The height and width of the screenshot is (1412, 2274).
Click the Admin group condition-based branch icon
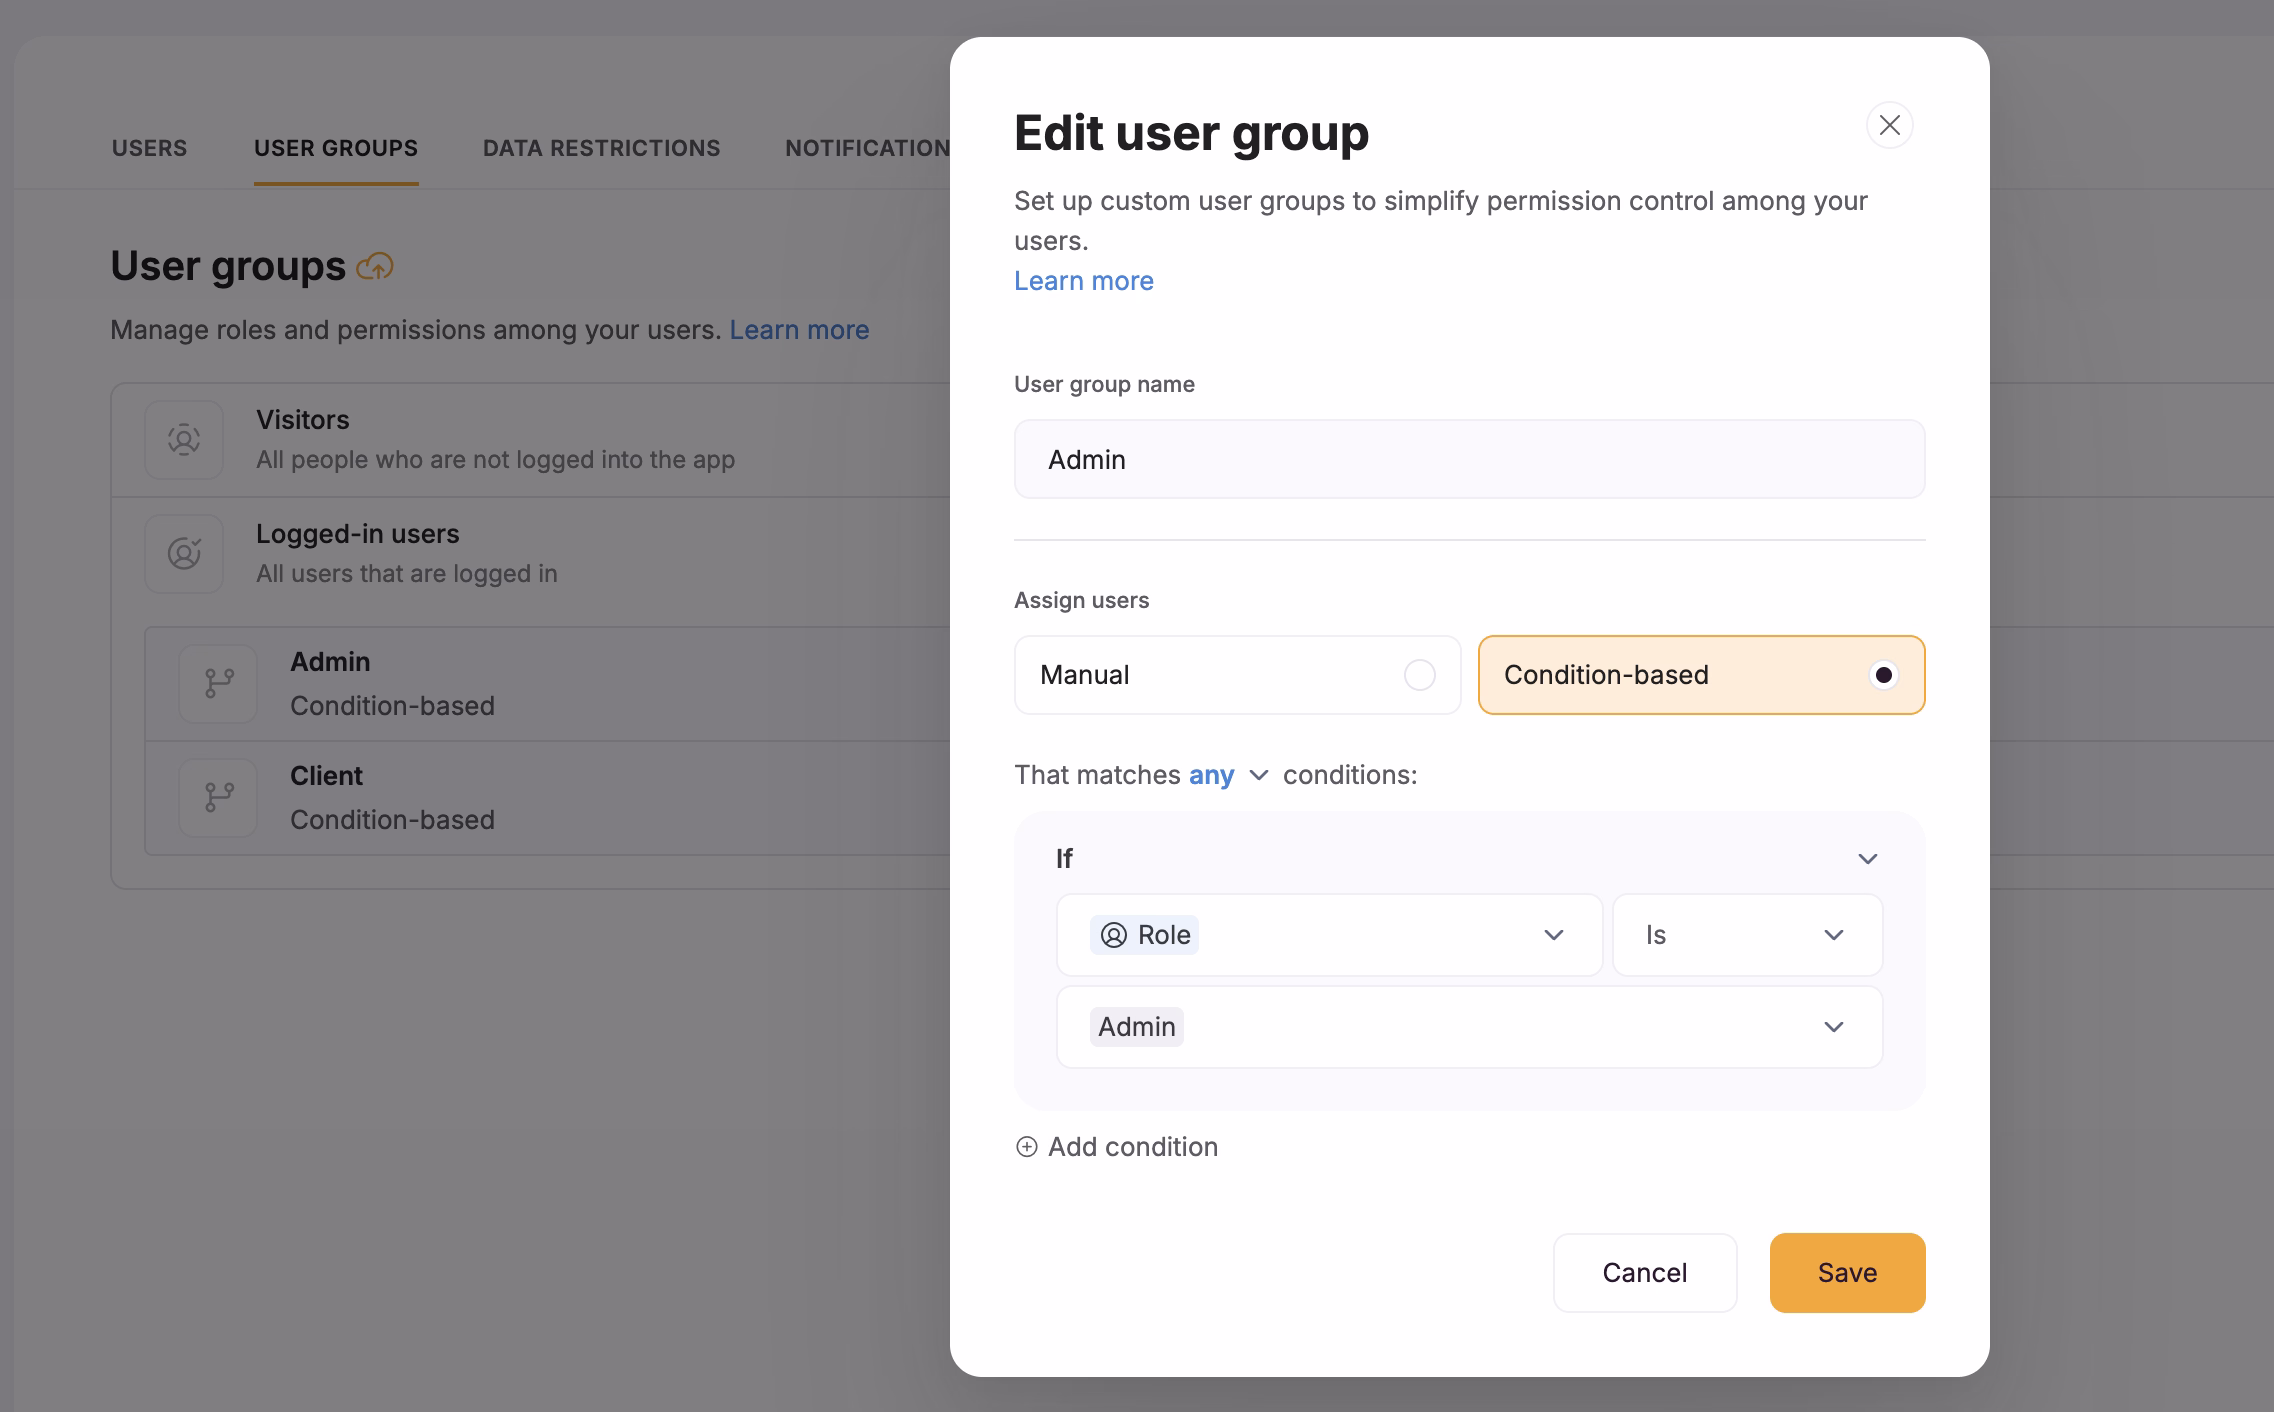coord(217,684)
